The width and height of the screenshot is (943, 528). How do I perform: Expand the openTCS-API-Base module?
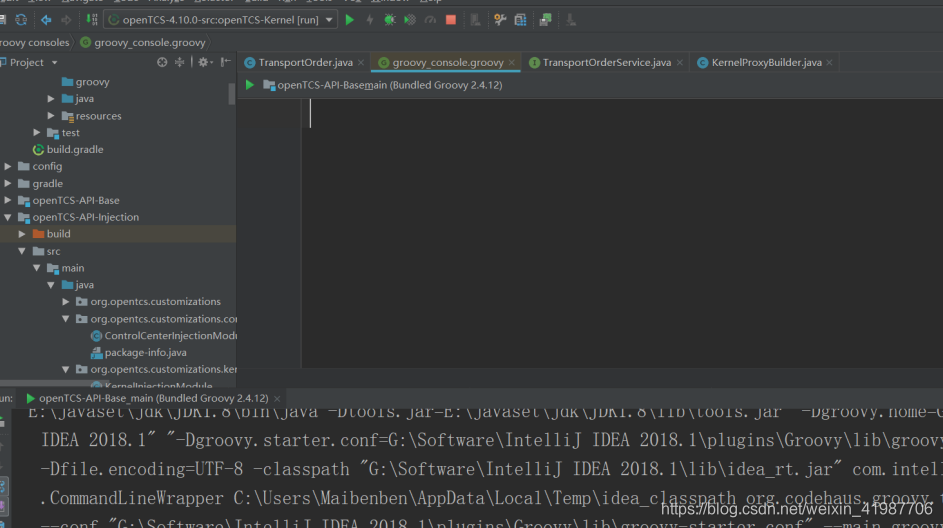click(x=8, y=200)
